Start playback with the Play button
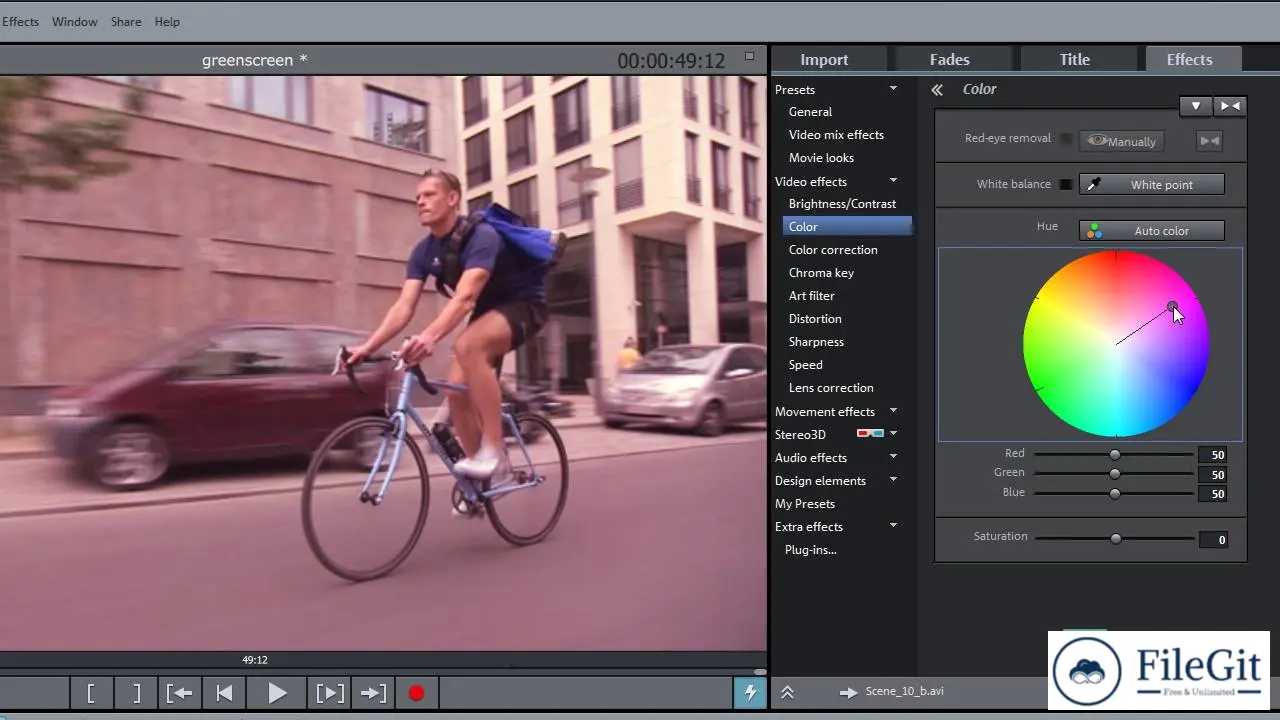Viewport: 1280px width, 720px height. (x=278, y=692)
